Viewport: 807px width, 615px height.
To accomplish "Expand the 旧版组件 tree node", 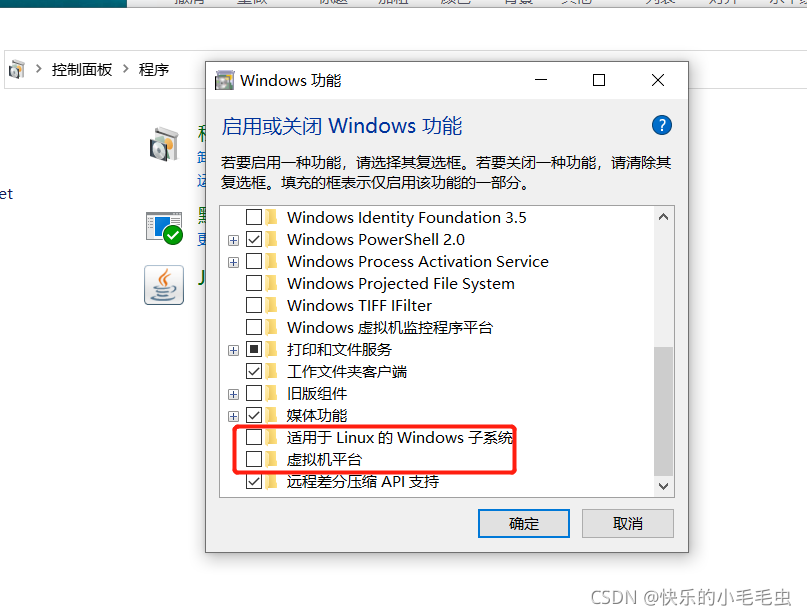I will coord(234,394).
